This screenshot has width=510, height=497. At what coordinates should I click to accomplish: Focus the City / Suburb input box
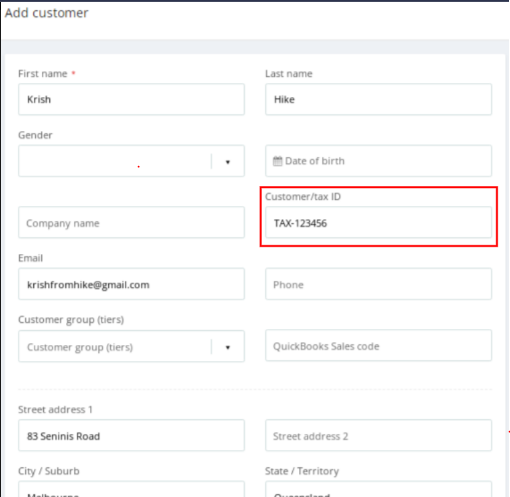pos(131,489)
